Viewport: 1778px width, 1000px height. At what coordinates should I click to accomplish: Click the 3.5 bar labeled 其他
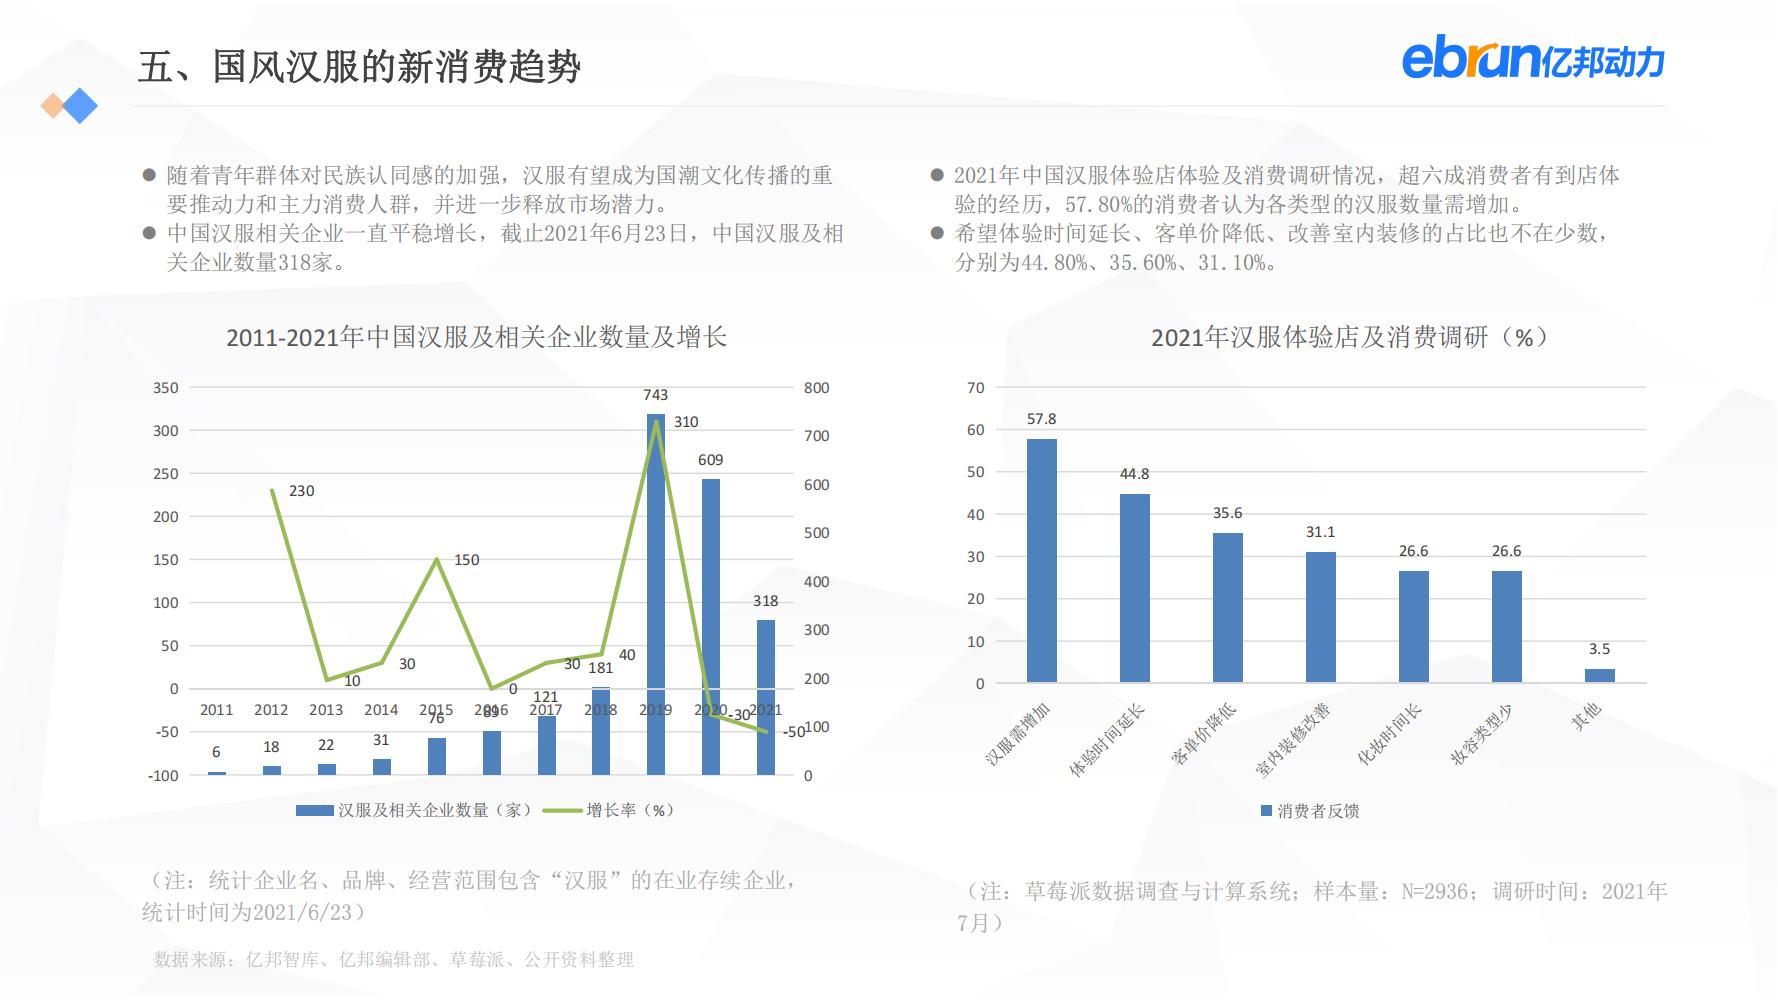(x=1600, y=675)
